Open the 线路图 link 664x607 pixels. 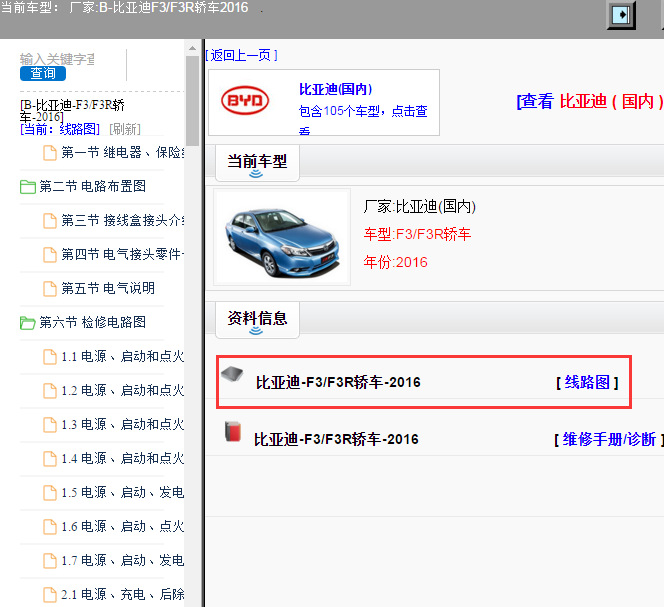(x=587, y=382)
